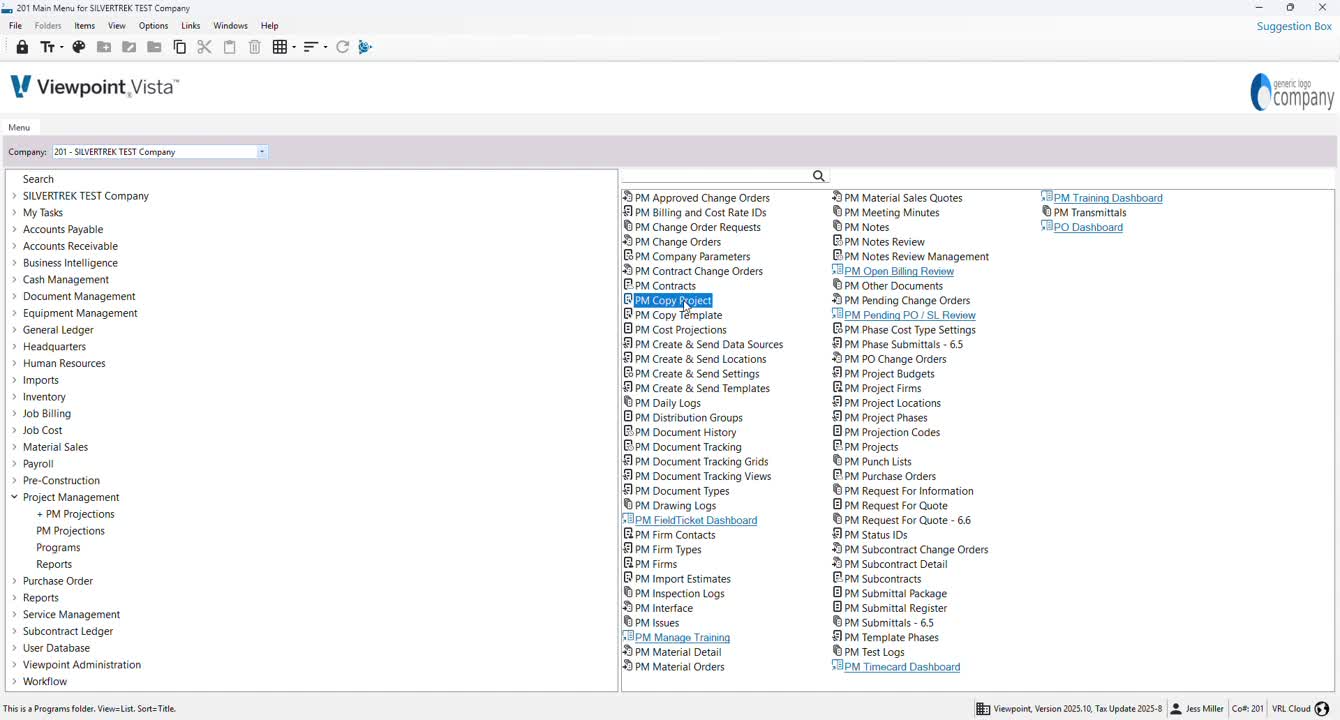Expand the Payroll tree node
Screen dimensions: 1340x720
(x=14, y=464)
